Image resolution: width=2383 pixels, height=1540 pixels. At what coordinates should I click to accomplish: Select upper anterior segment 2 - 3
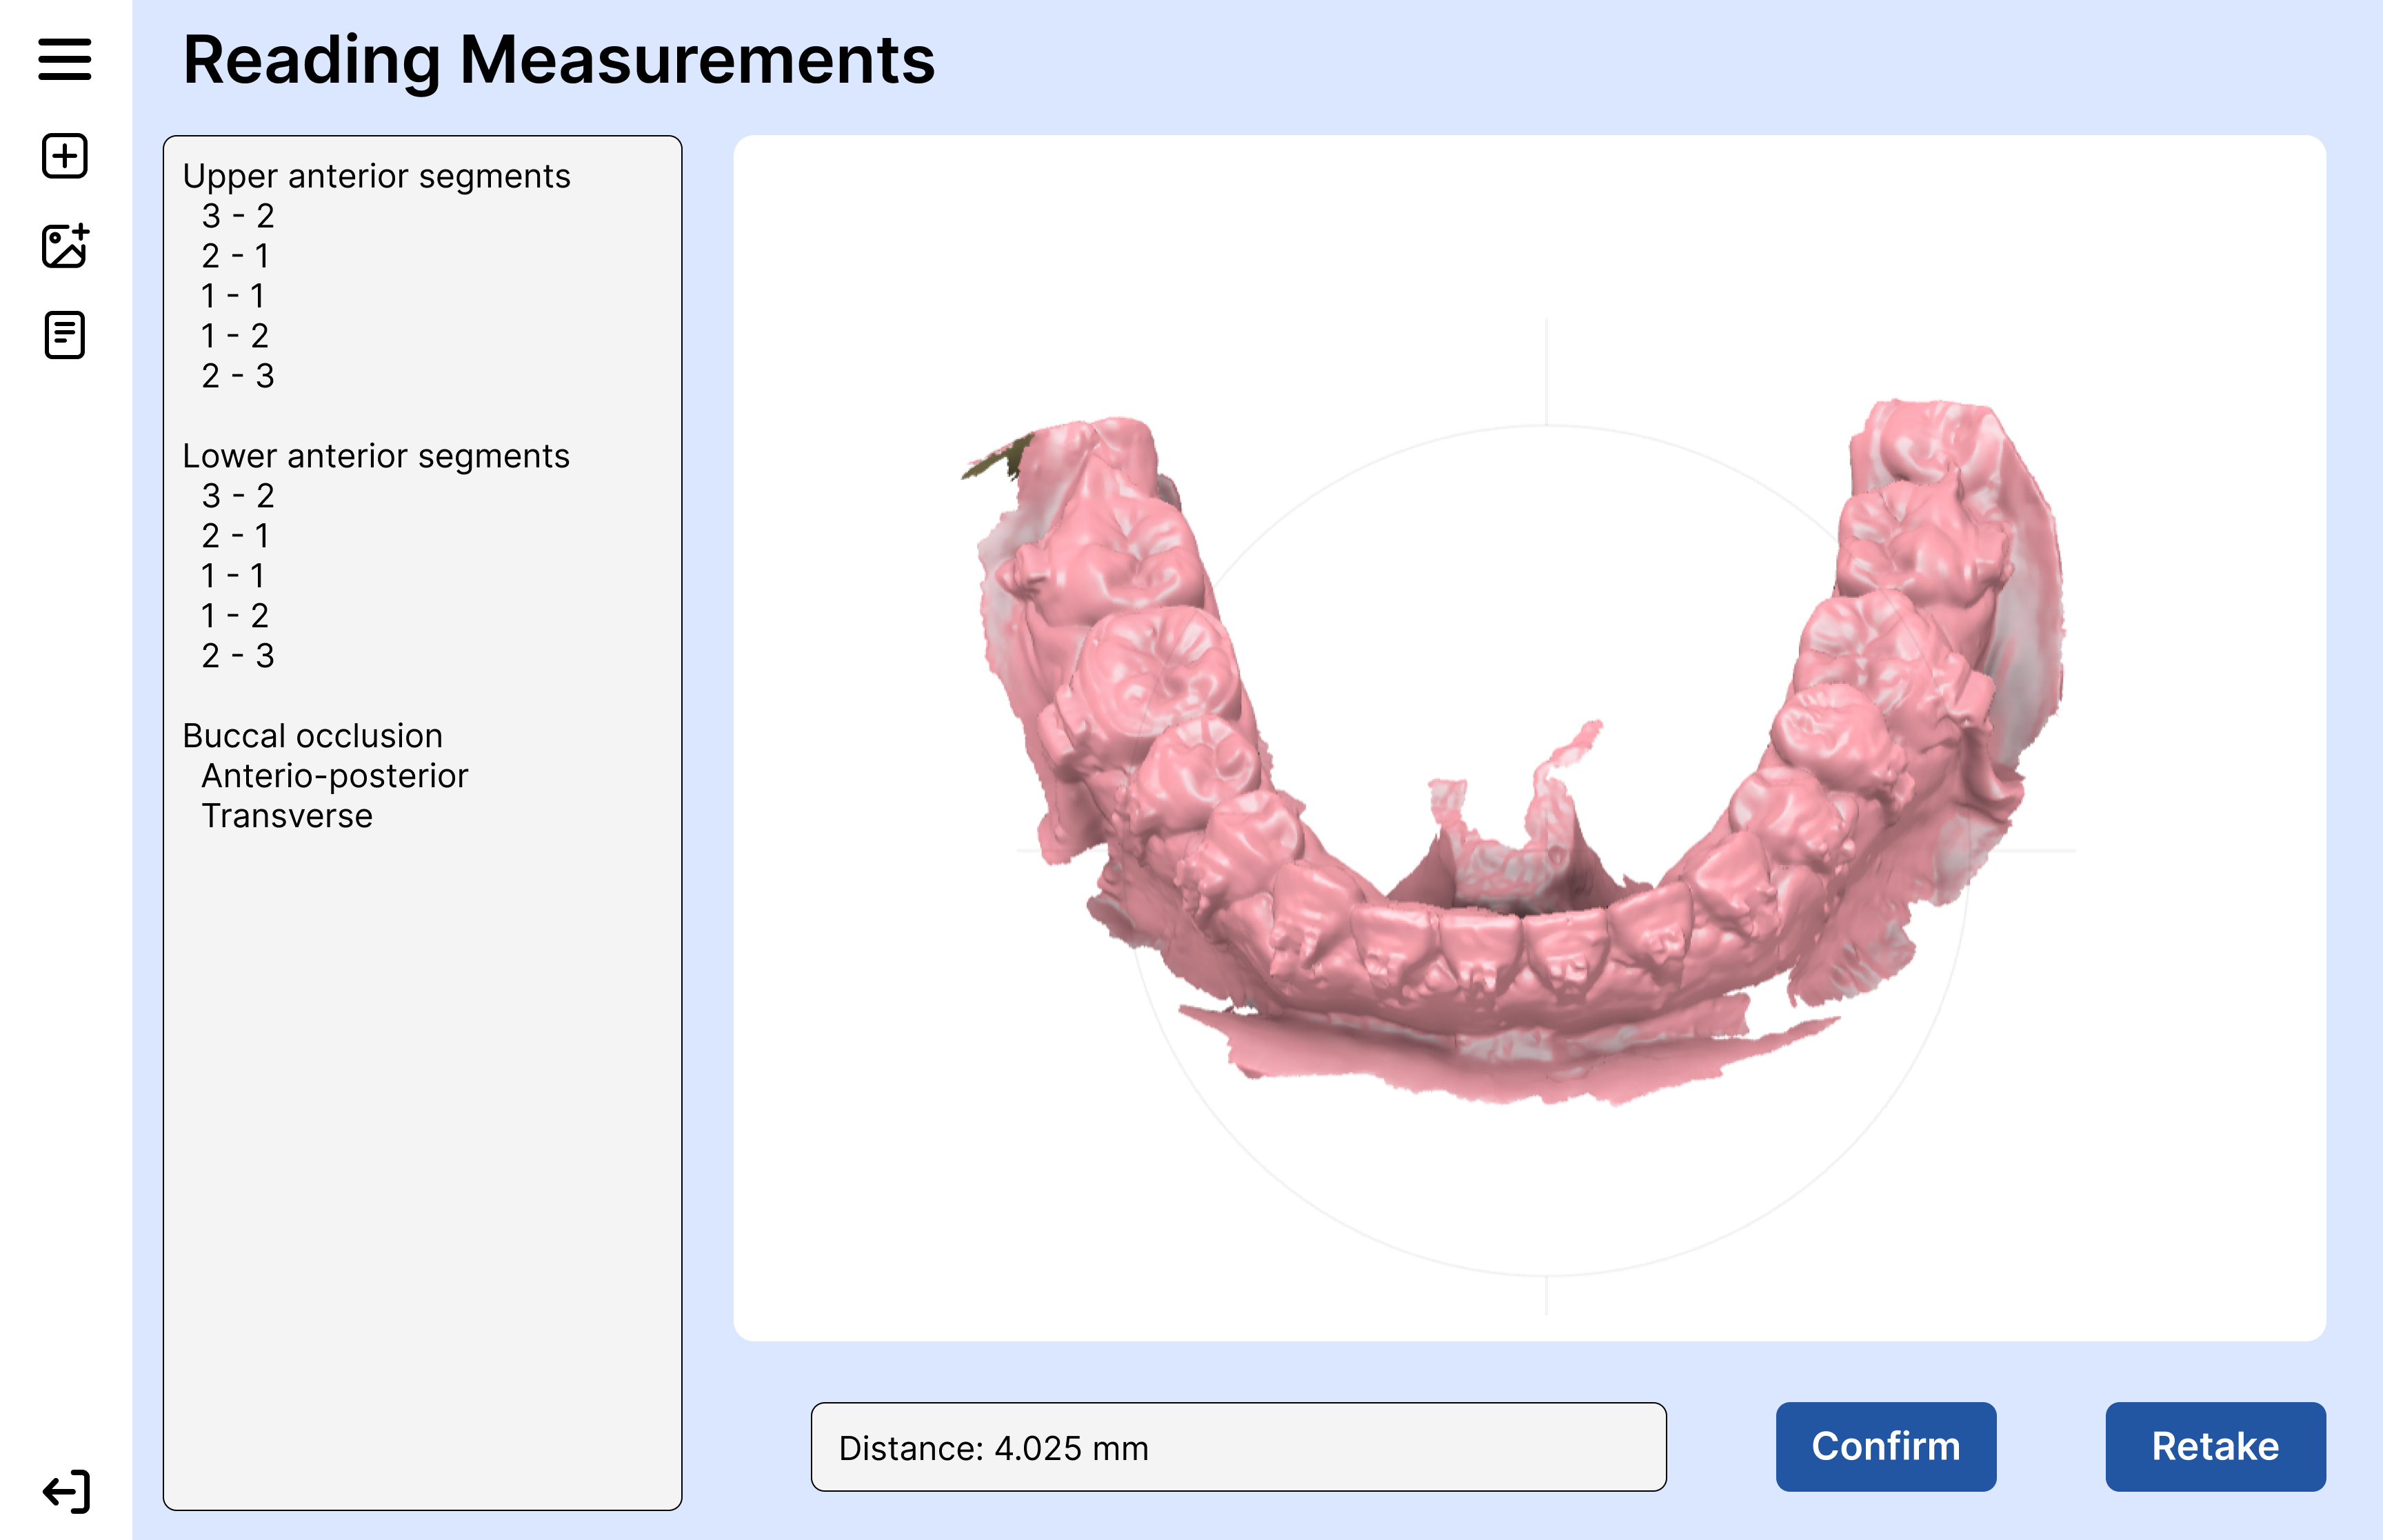[x=238, y=376]
